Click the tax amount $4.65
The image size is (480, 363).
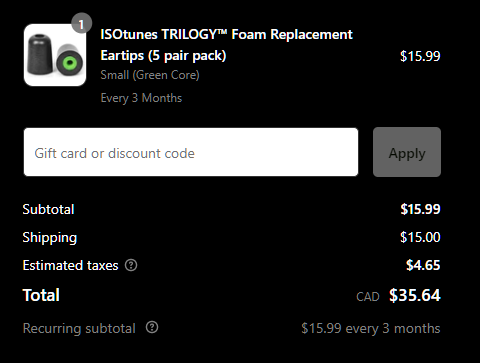(x=423, y=265)
